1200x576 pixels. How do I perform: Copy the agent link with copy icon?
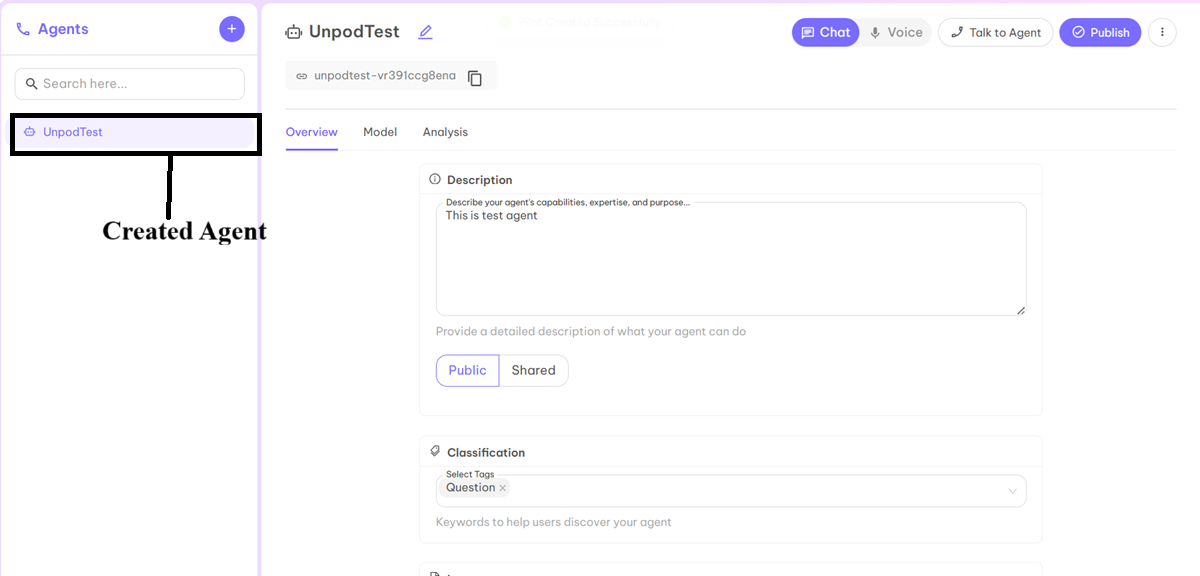tap(475, 77)
